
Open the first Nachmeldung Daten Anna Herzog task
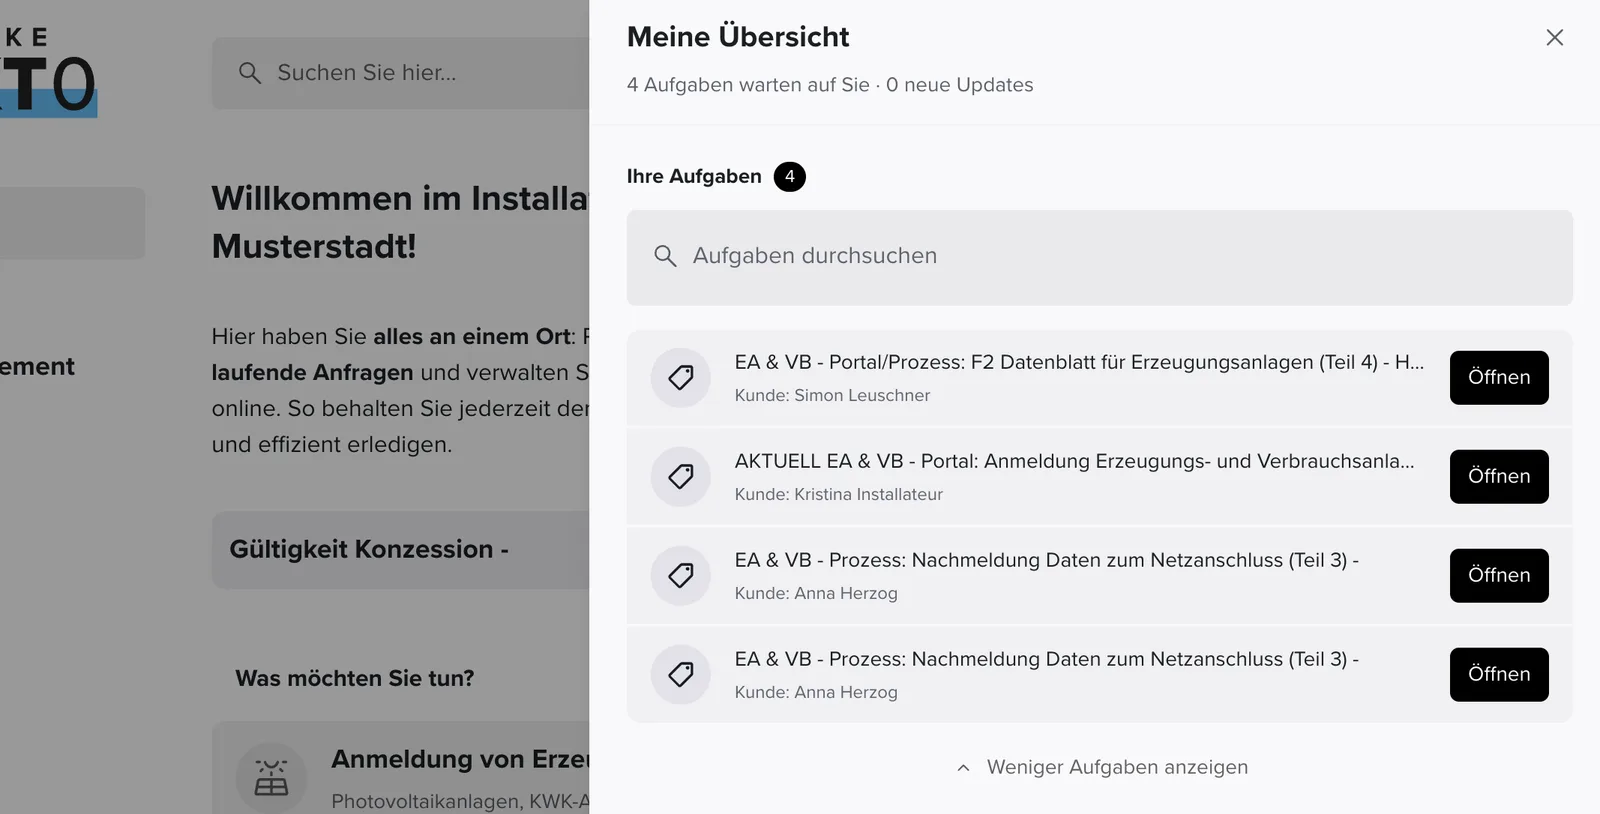tap(1499, 576)
